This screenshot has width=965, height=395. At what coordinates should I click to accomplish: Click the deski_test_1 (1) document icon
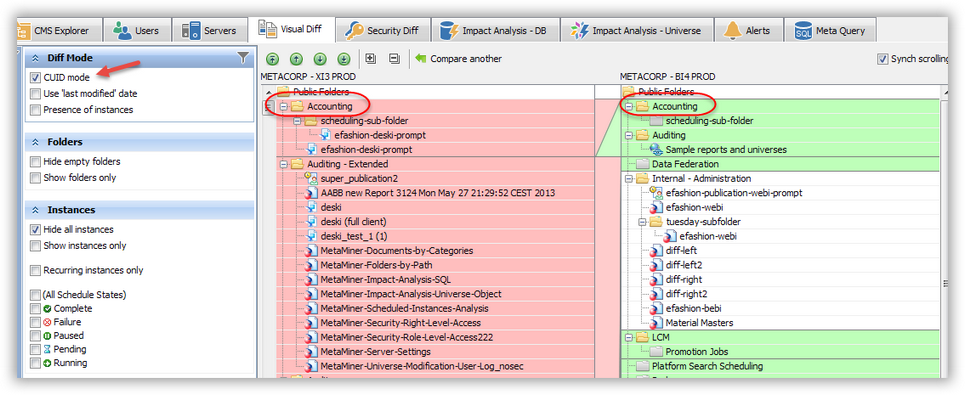pos(311,236)
